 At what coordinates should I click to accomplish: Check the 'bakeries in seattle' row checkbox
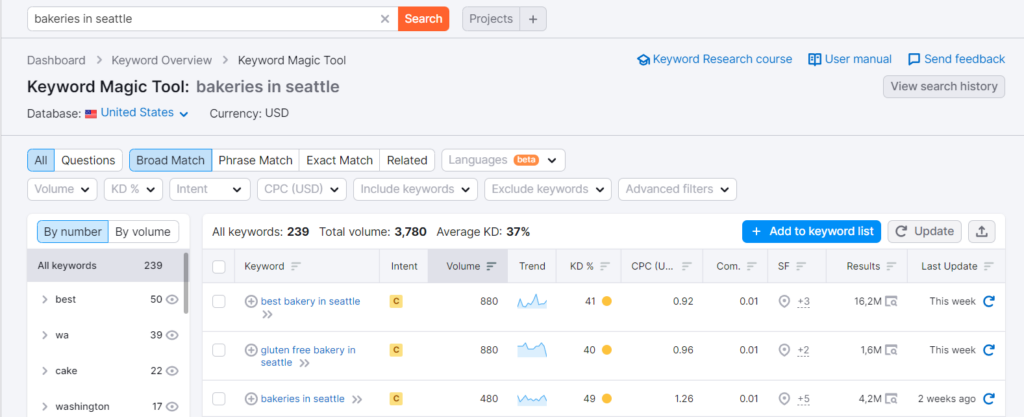click(219, 399)
